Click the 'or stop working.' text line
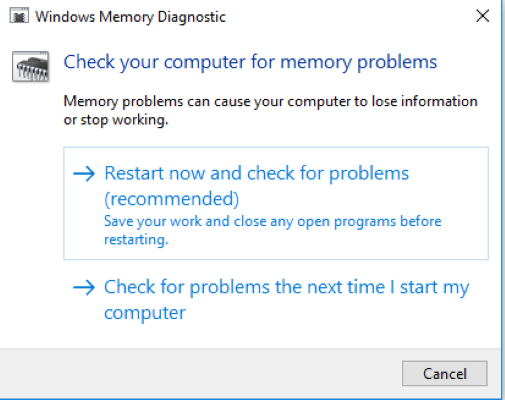The image size is (505, 400). (116, 120)
